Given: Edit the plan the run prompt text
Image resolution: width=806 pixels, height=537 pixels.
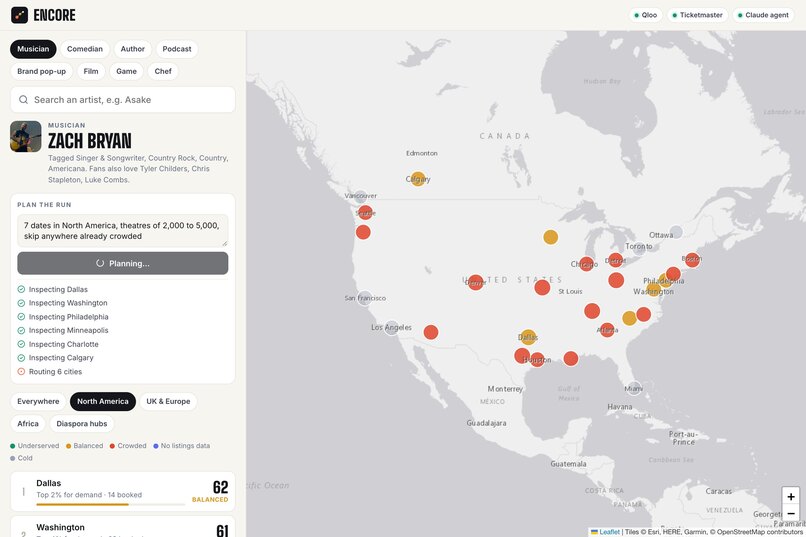Looking at the screenshot, I should tap(123, 231).
